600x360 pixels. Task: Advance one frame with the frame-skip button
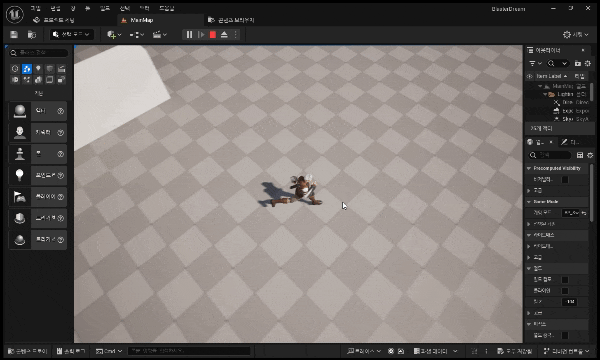click(x=201, y=35)
